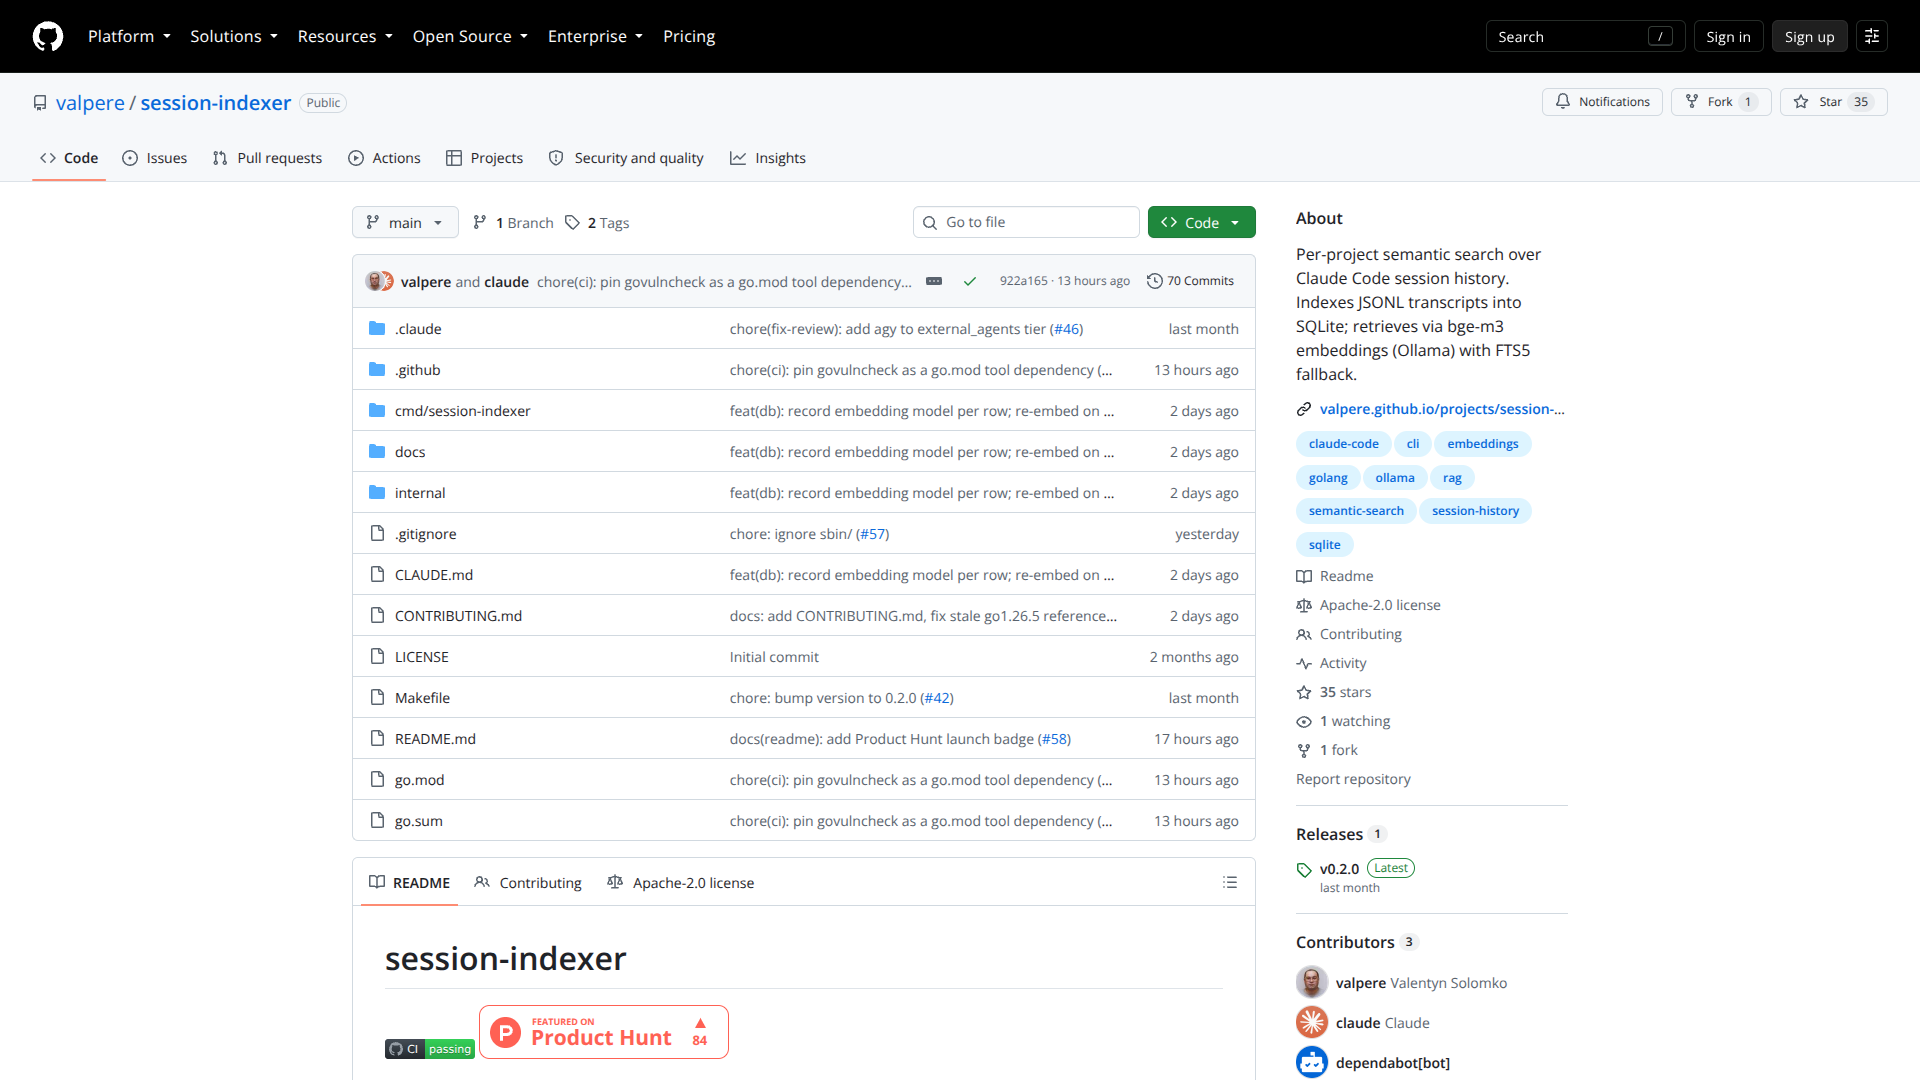Switch to the Projects tab

(484, 158)
